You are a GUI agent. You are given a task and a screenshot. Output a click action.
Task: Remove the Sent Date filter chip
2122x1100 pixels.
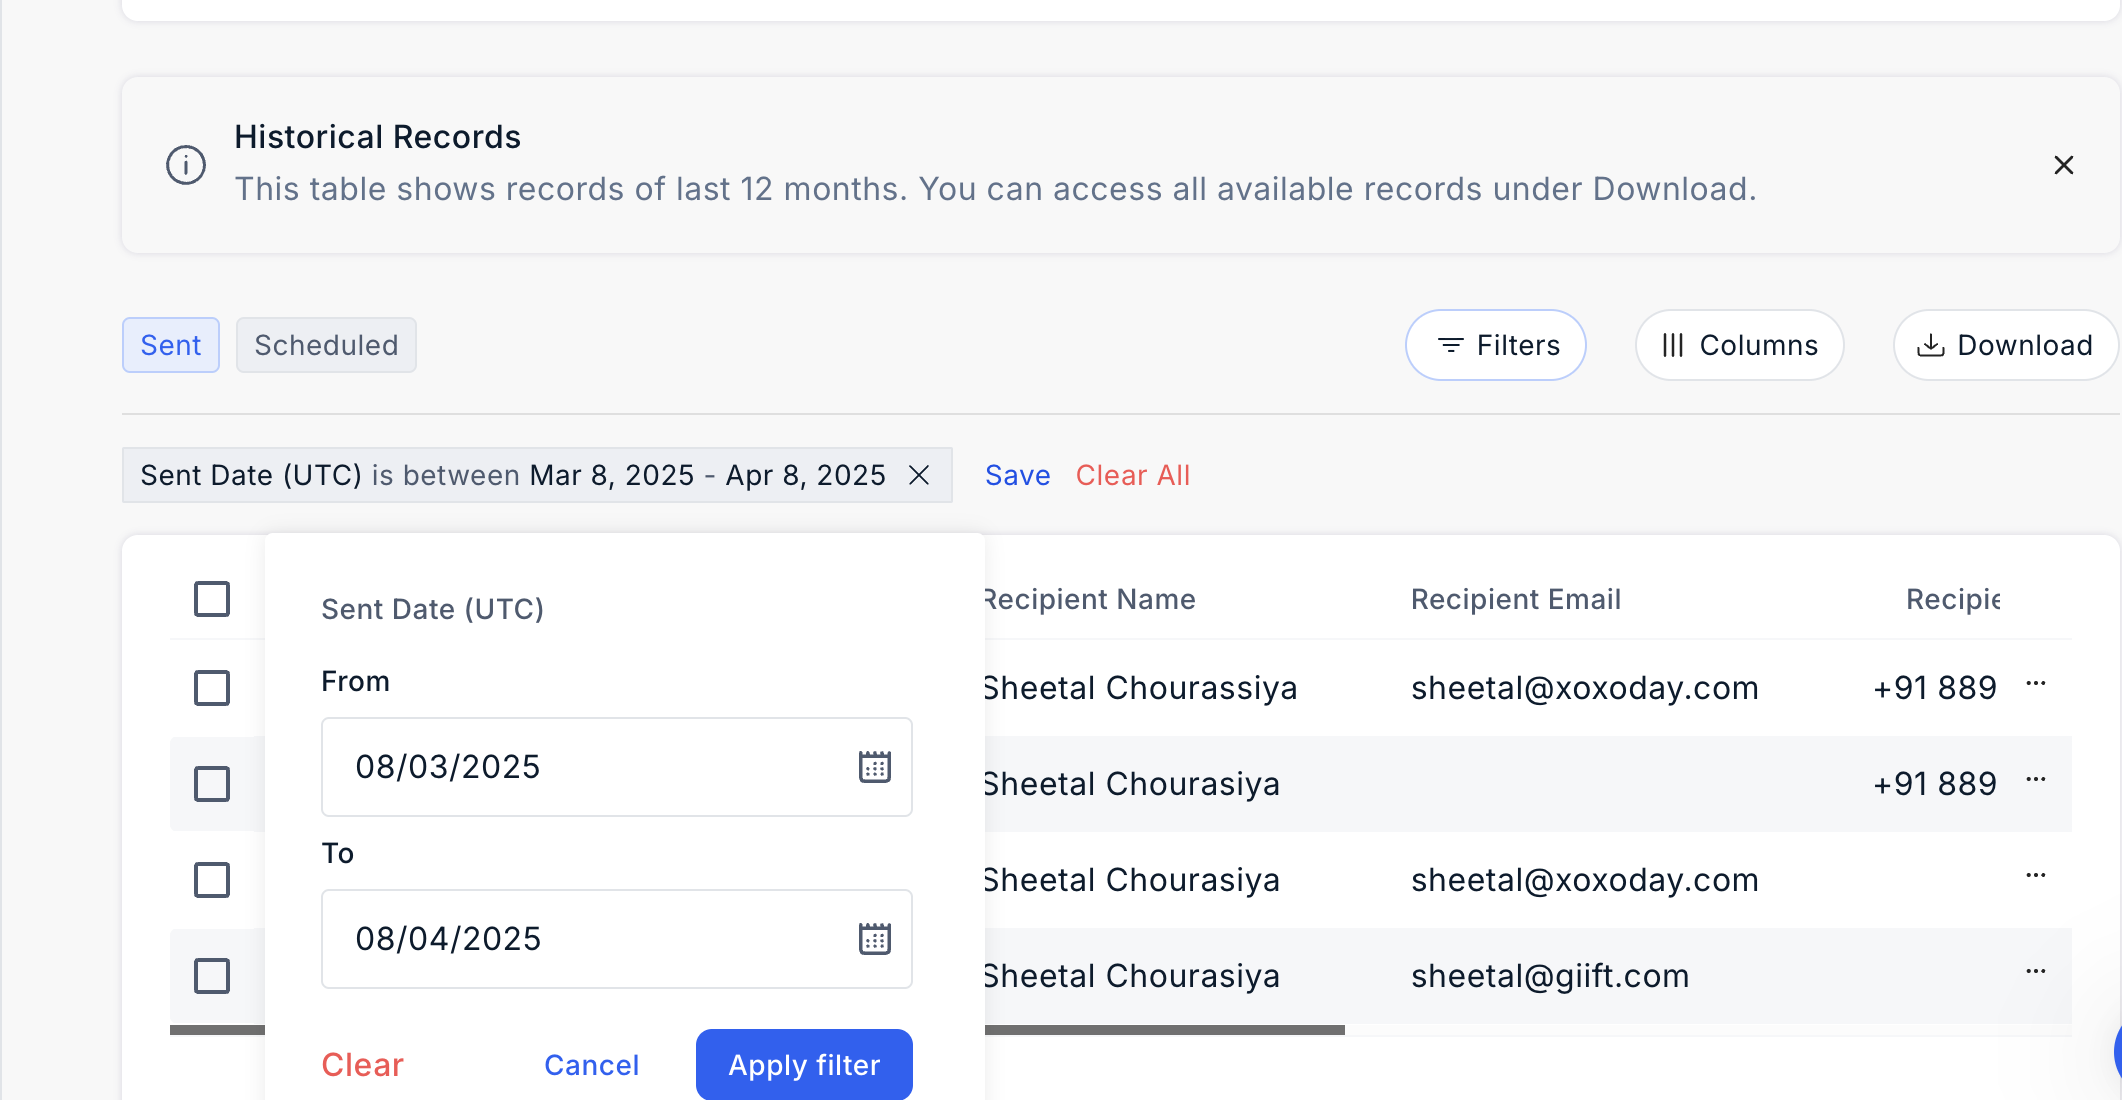[919, 475]
